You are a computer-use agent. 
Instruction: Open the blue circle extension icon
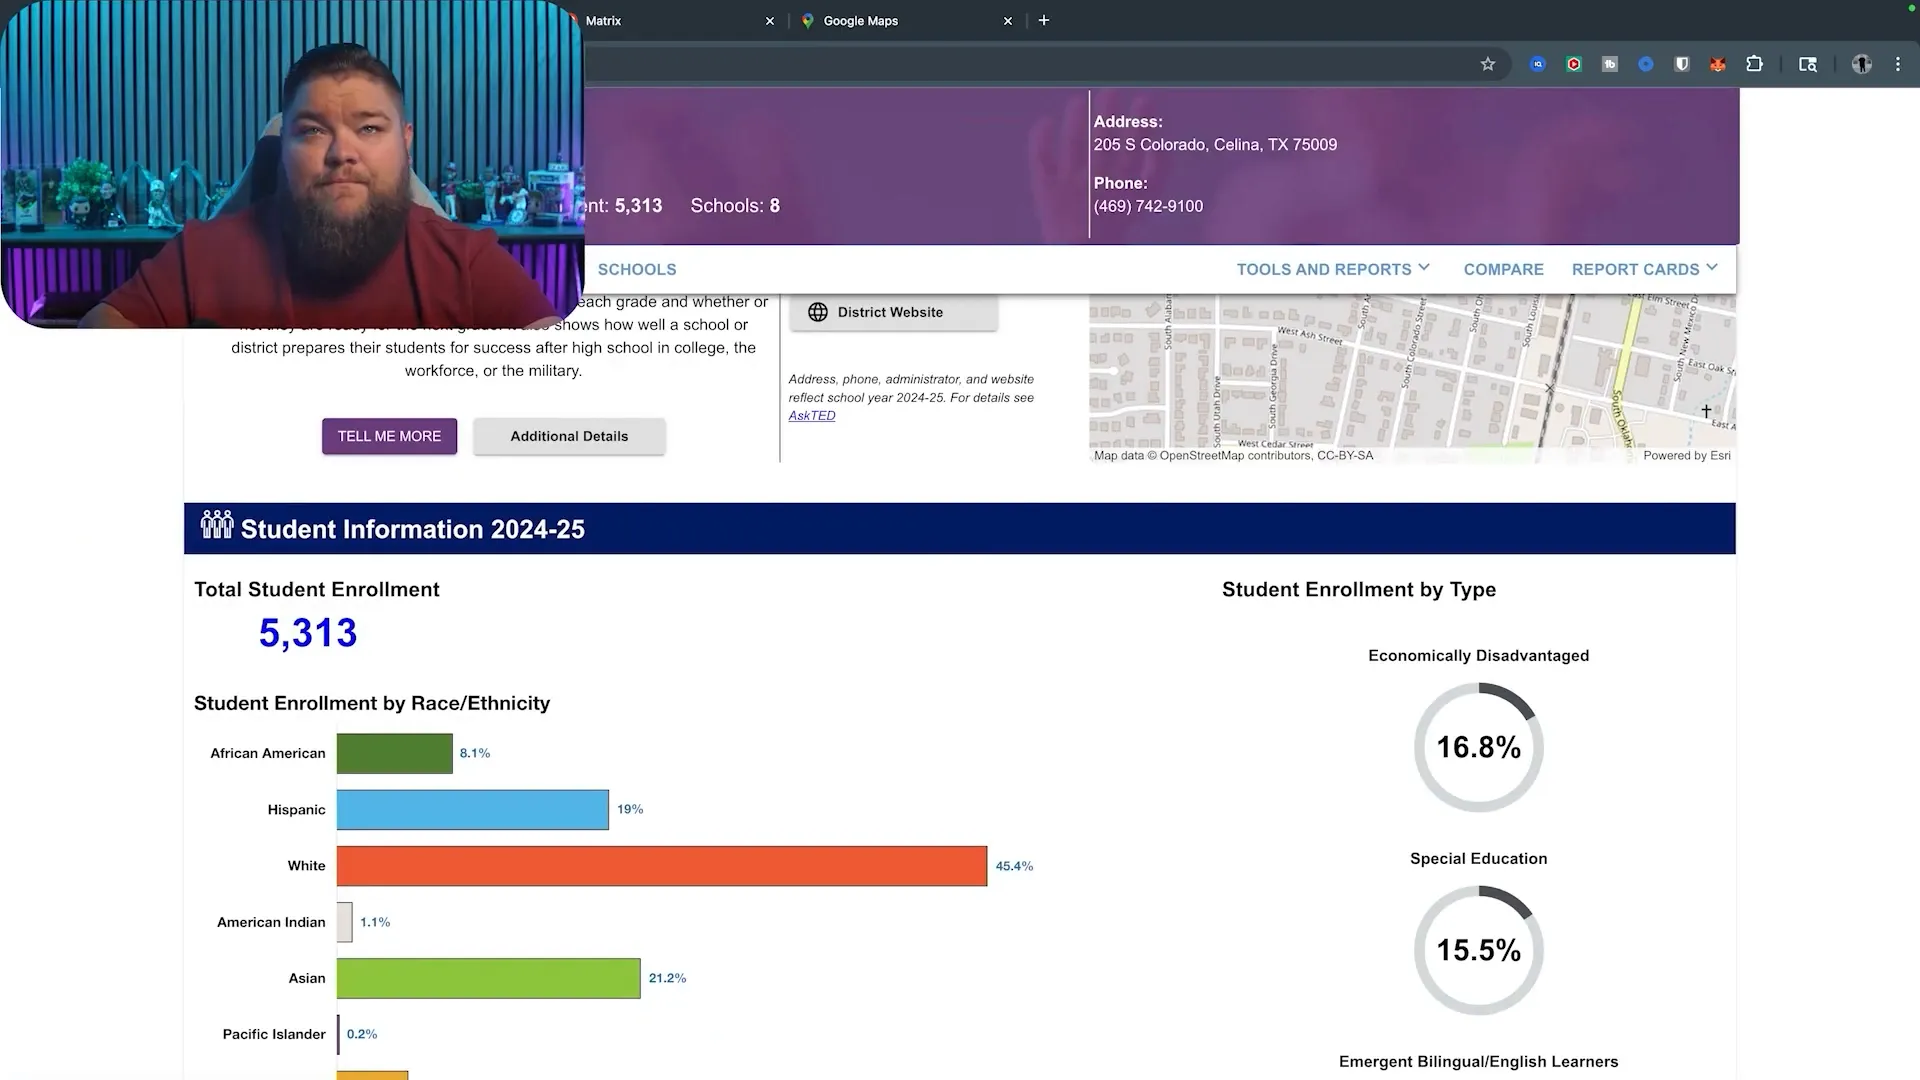click(1646, 64)
